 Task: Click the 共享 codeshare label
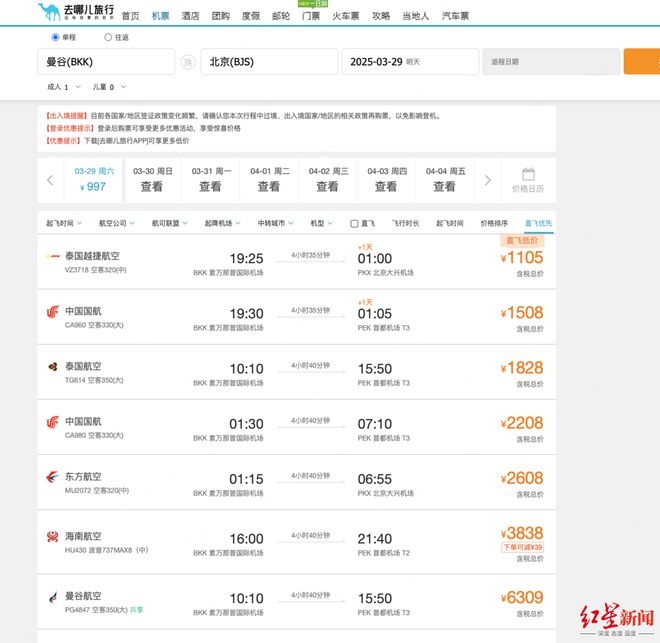[x=136, y=610]
